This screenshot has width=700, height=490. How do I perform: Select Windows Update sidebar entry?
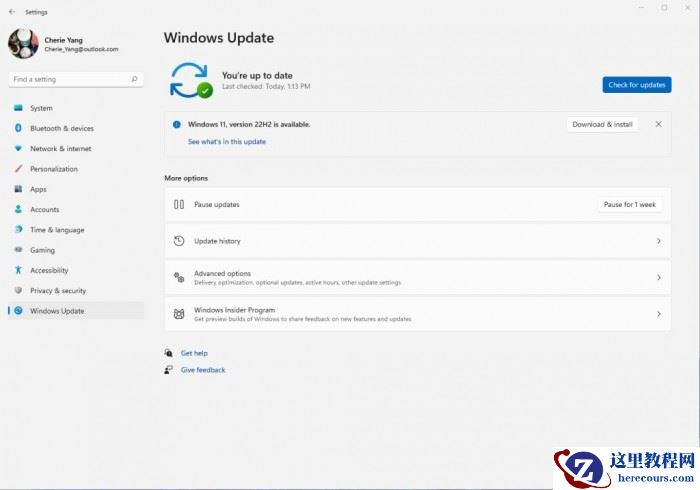76,311
